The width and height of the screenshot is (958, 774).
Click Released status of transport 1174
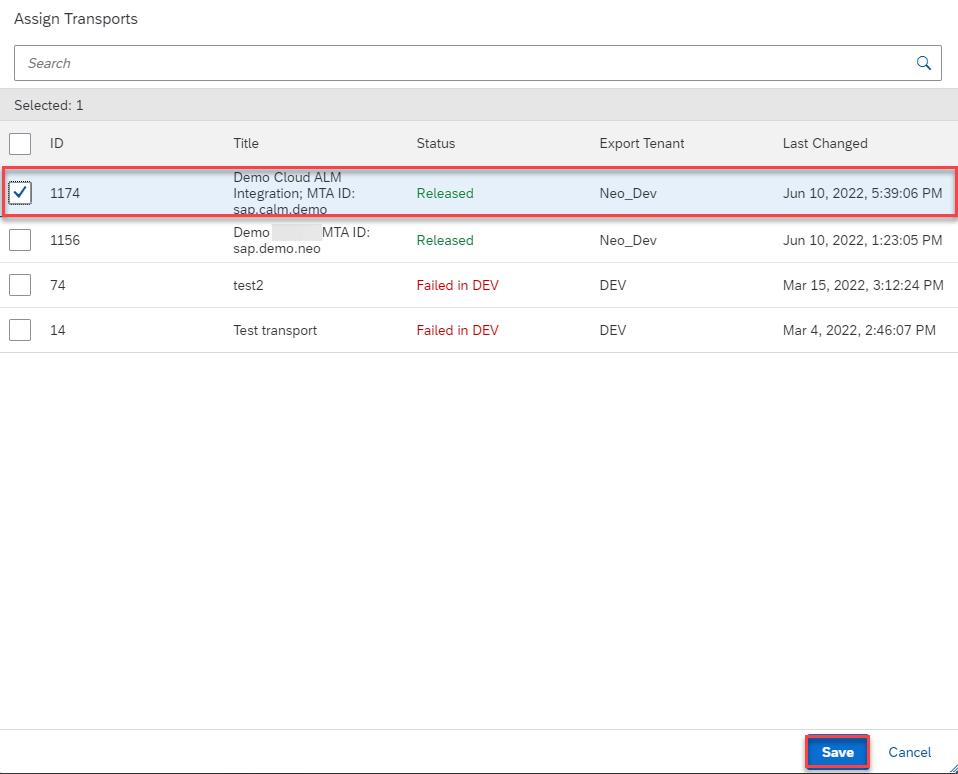point(445,193)
